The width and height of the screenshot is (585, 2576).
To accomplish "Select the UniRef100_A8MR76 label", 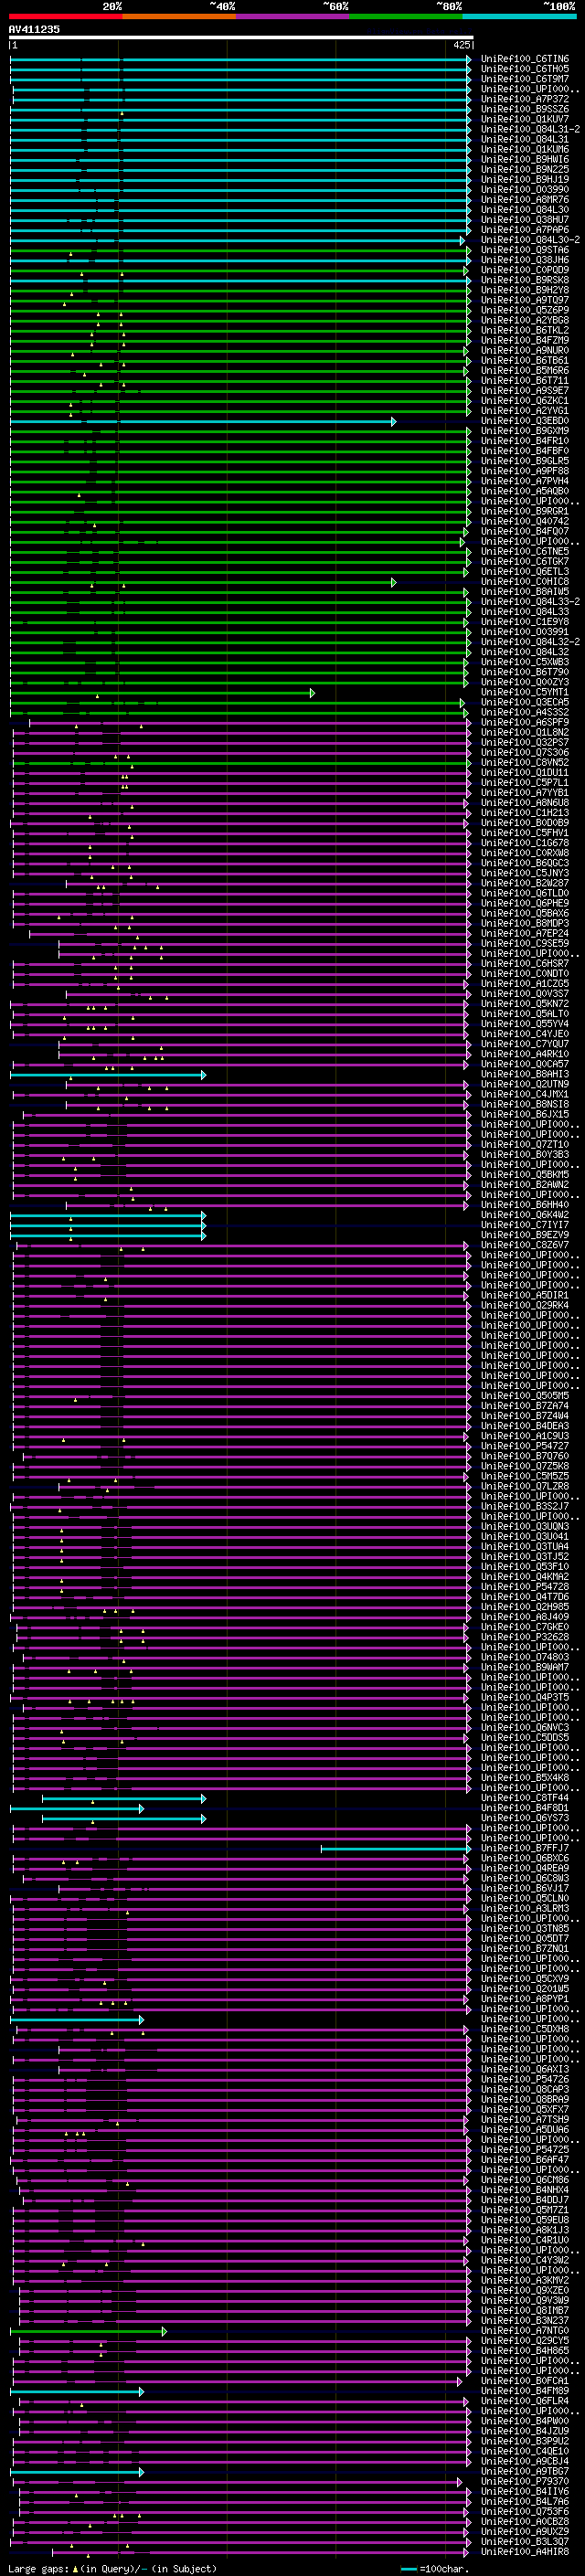I will pos(525,199).
